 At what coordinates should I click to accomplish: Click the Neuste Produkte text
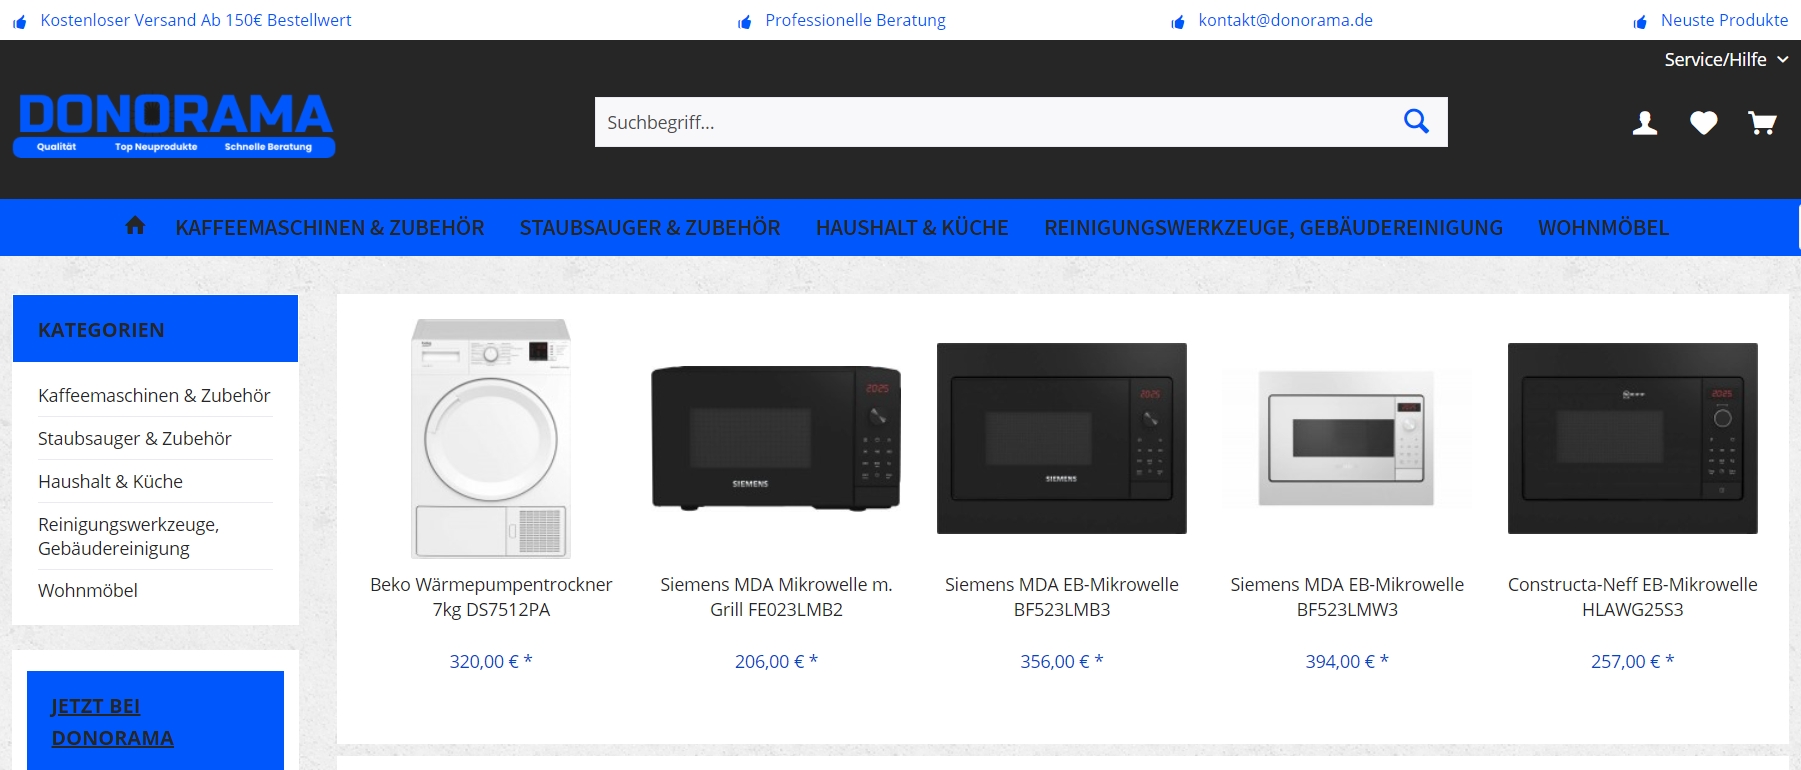tap(1724, 20)
